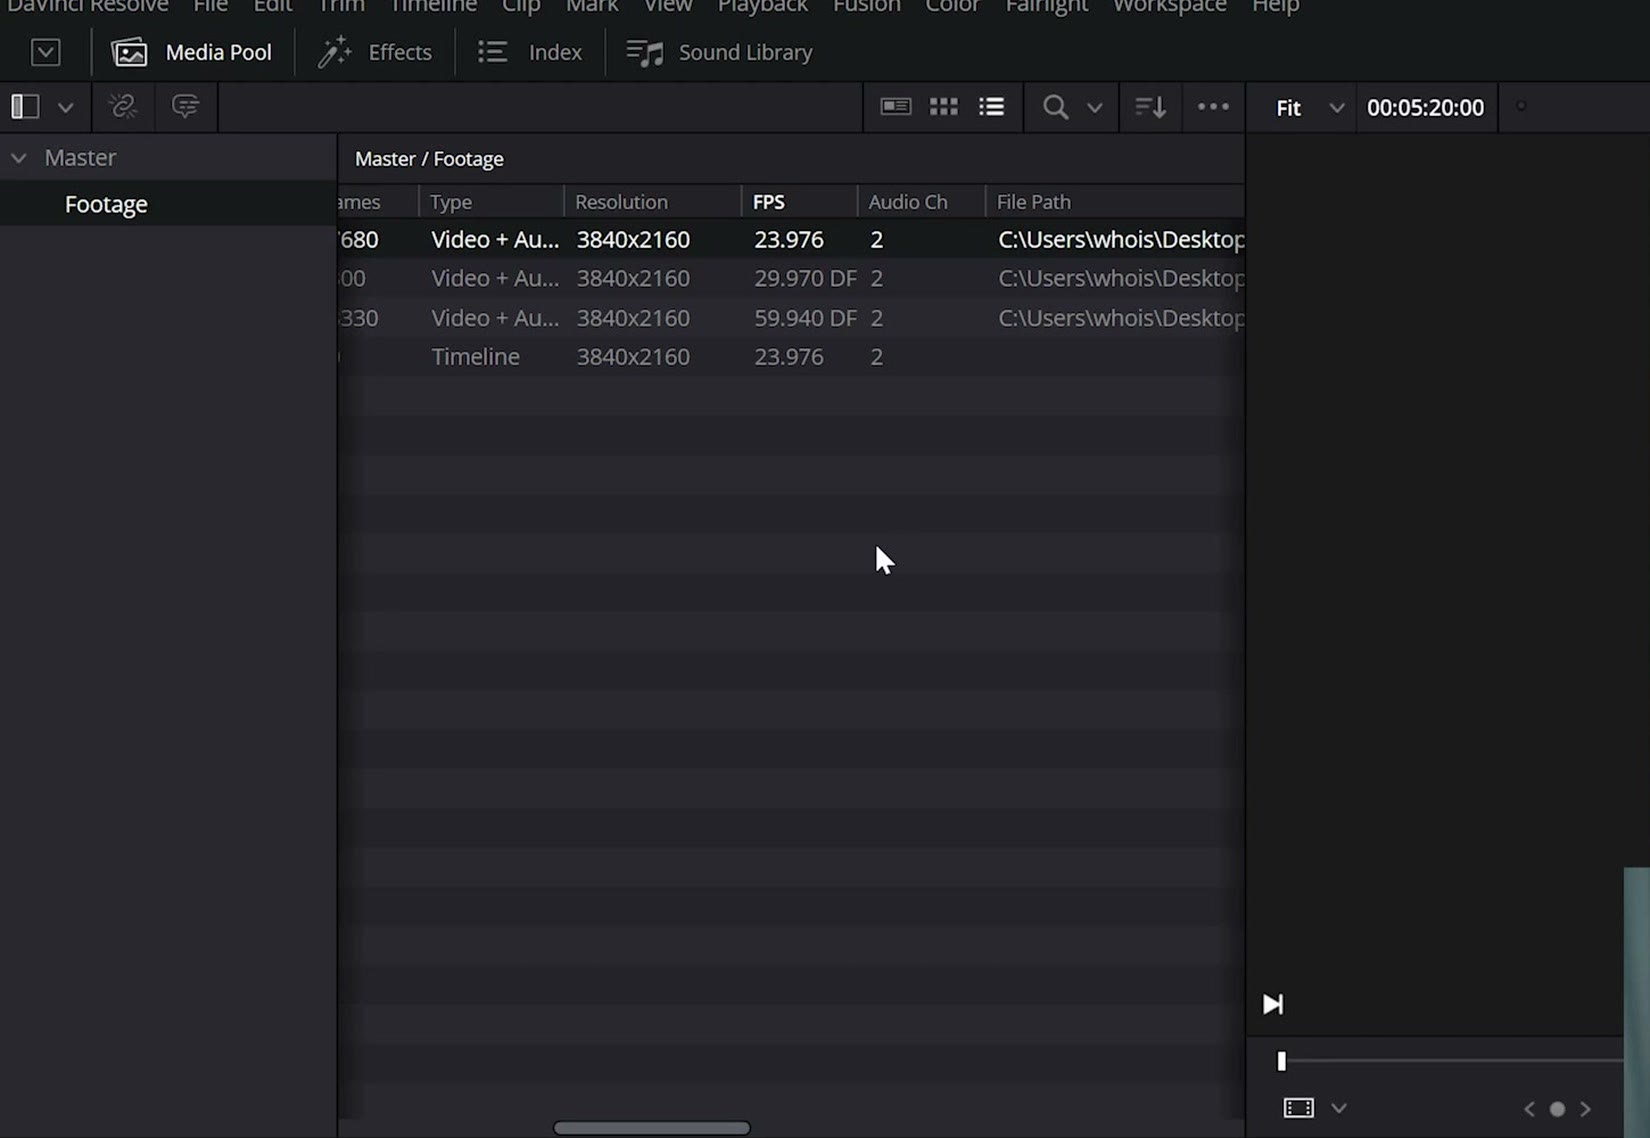Open the Color menu
This screenshot has width=1650, height=1138.
click(952, 6)
